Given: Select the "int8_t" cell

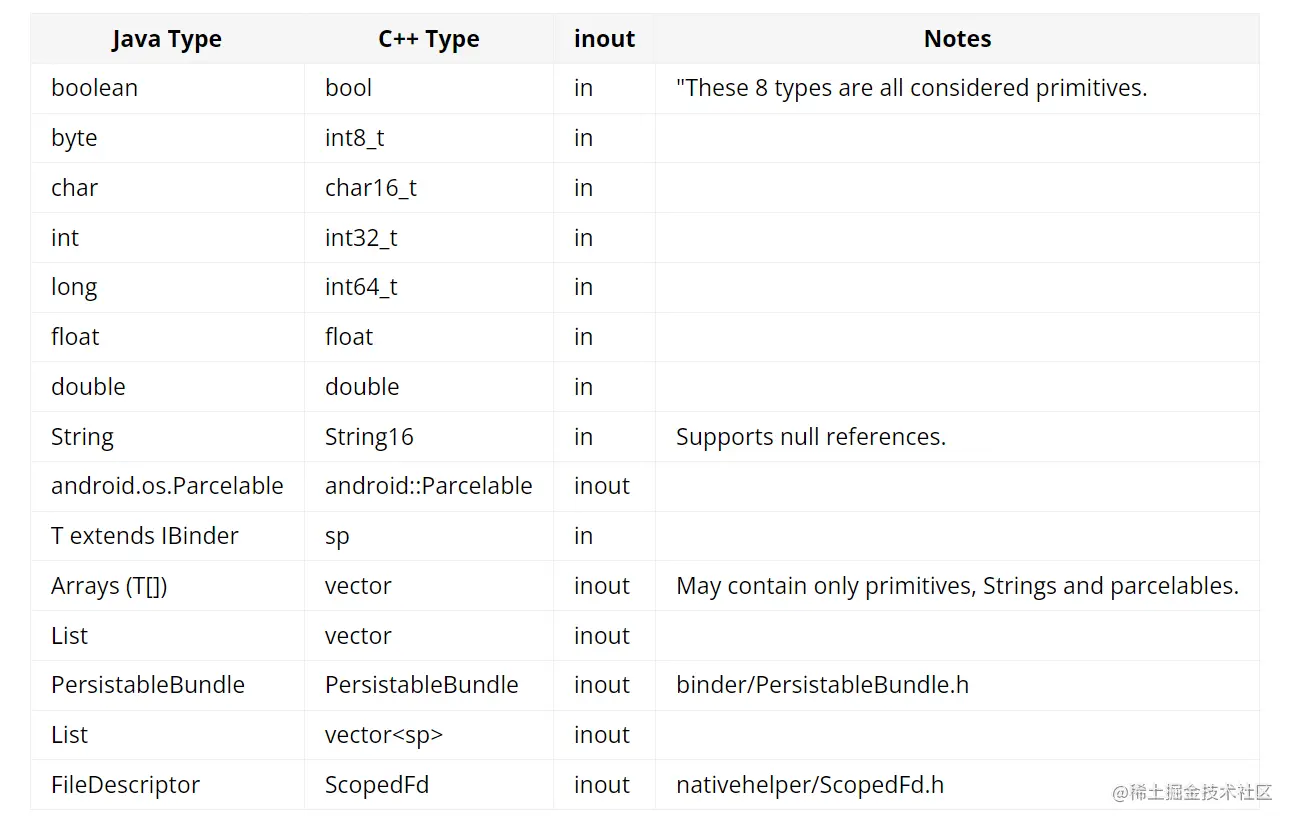Looking at the screenshot, I should [354, 138].
